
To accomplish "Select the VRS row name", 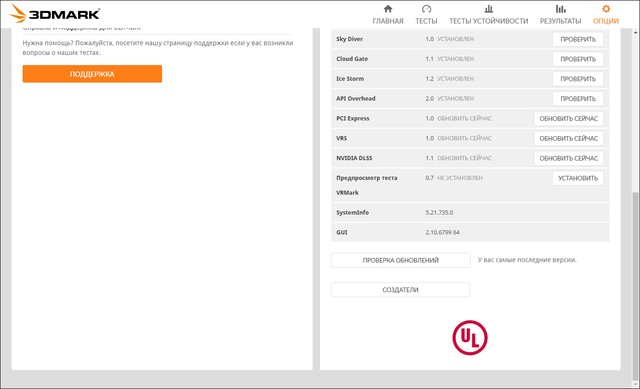I will (341, 138).
